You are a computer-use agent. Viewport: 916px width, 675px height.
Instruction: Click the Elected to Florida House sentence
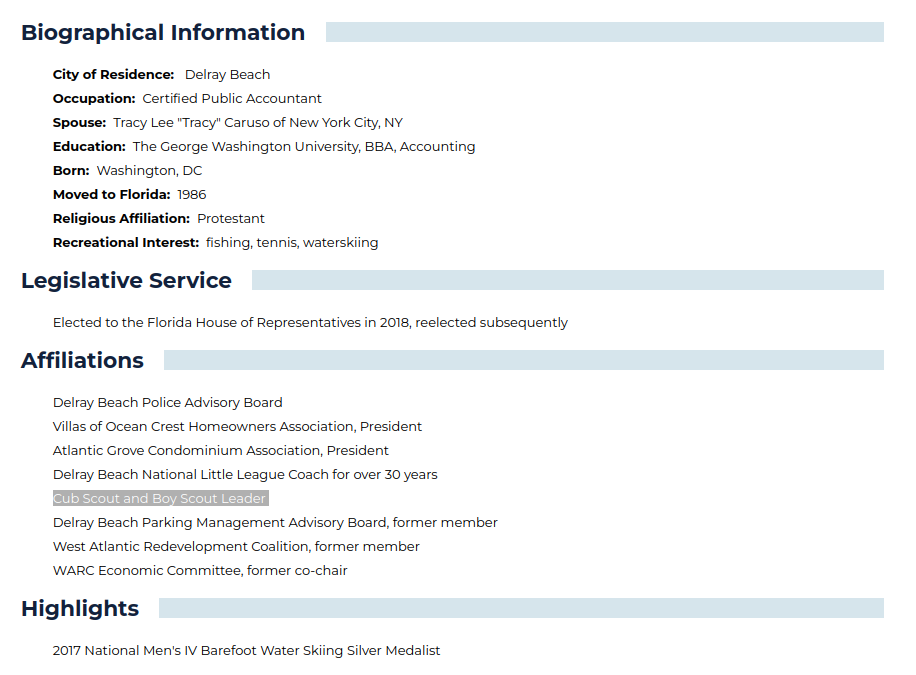(310, 323)
